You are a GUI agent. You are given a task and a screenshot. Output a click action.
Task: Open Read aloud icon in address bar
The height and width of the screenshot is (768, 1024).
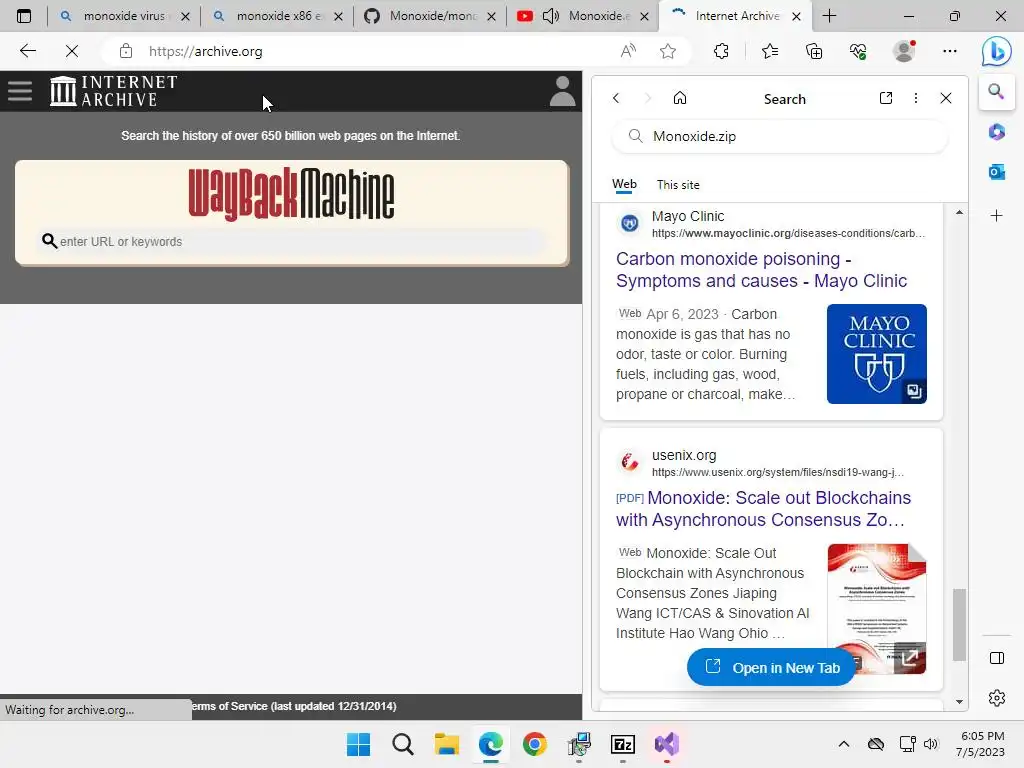coord(628,51)
